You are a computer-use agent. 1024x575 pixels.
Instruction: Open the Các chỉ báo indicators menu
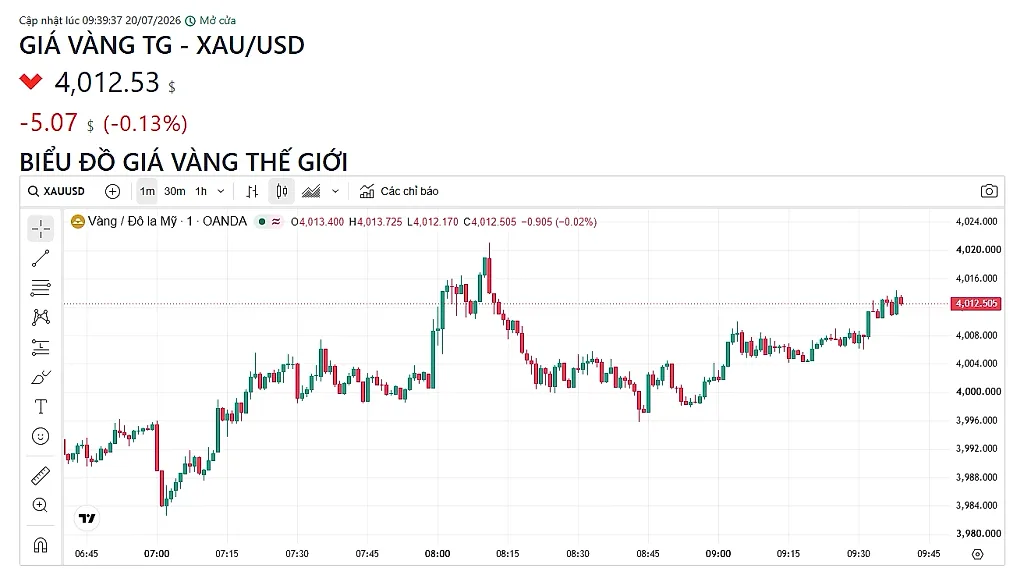pos(399,191)
